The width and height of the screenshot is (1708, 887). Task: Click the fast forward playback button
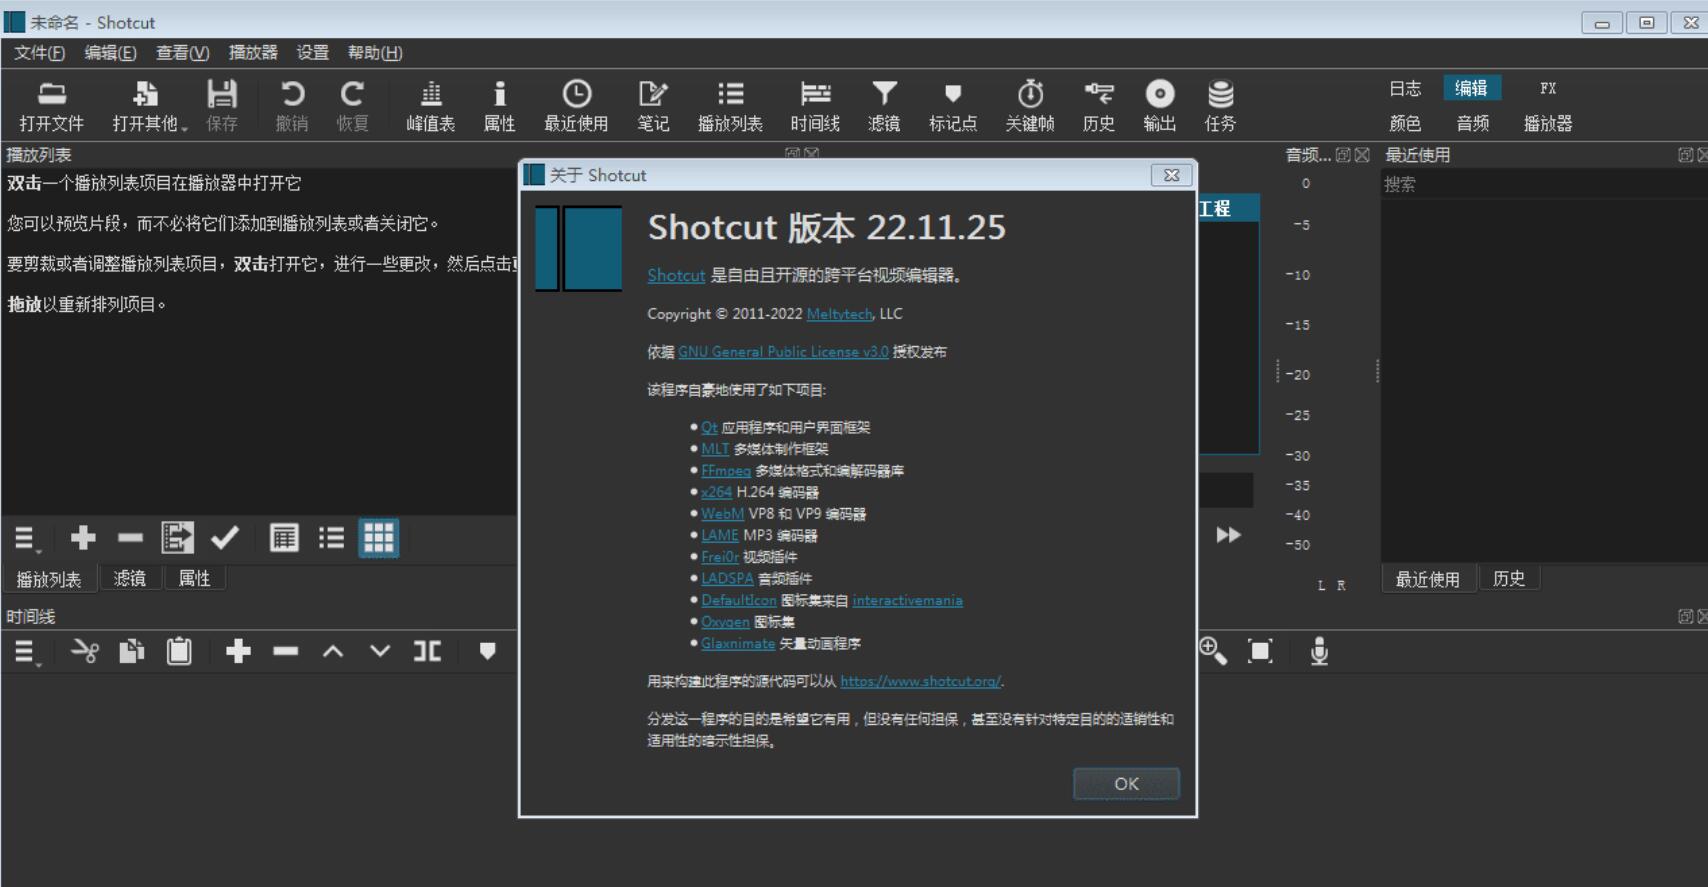point(1229,535)
